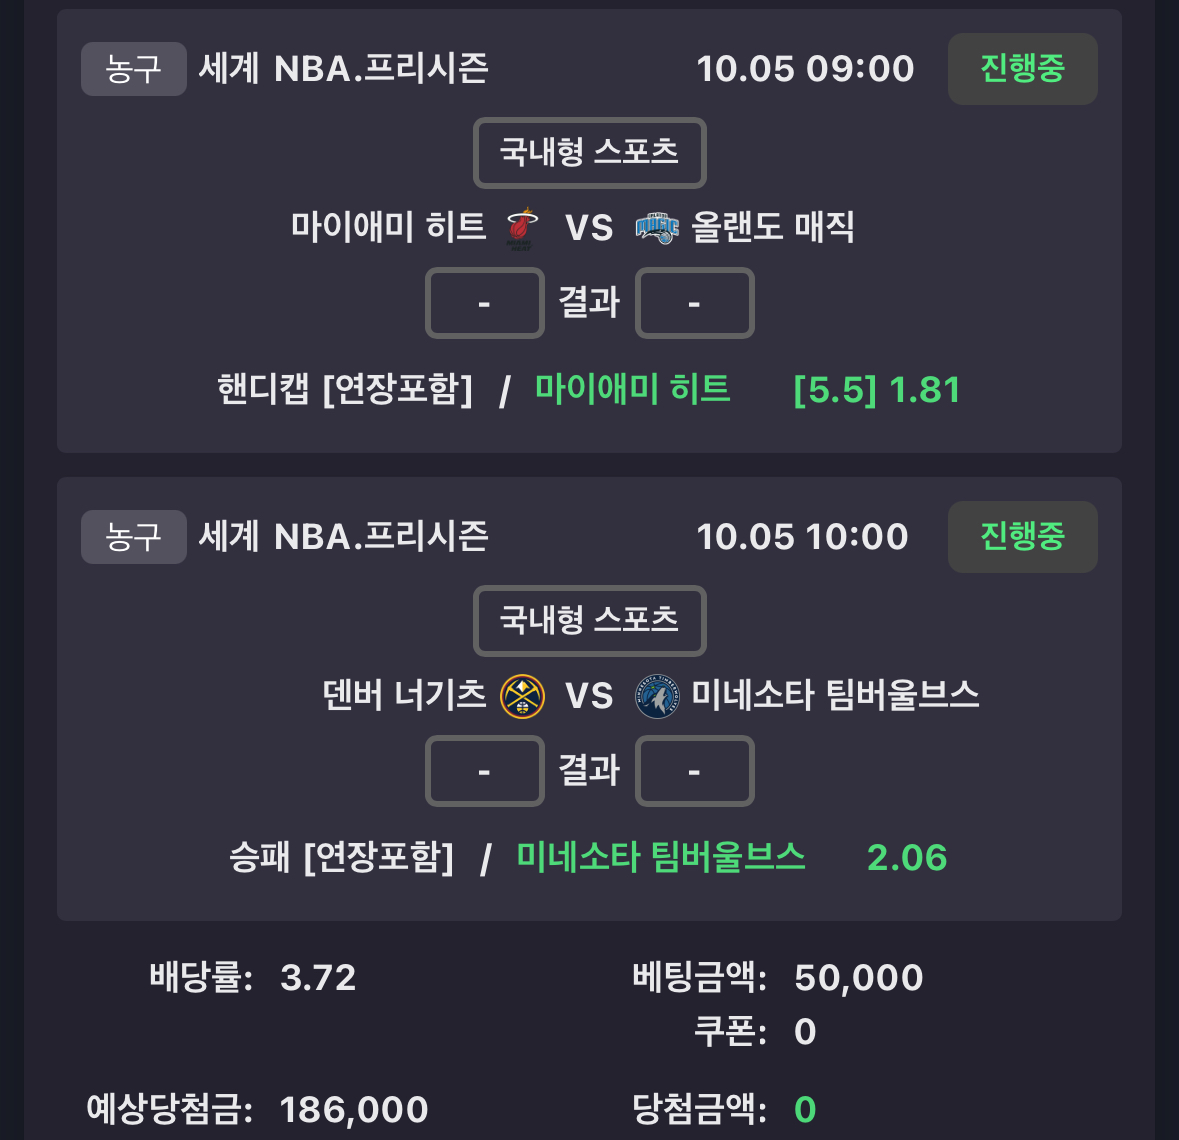The image size is (1179, 1140).
Task: Click 국내형 스포츠 label in the Miami game
Action: [589, 153]
